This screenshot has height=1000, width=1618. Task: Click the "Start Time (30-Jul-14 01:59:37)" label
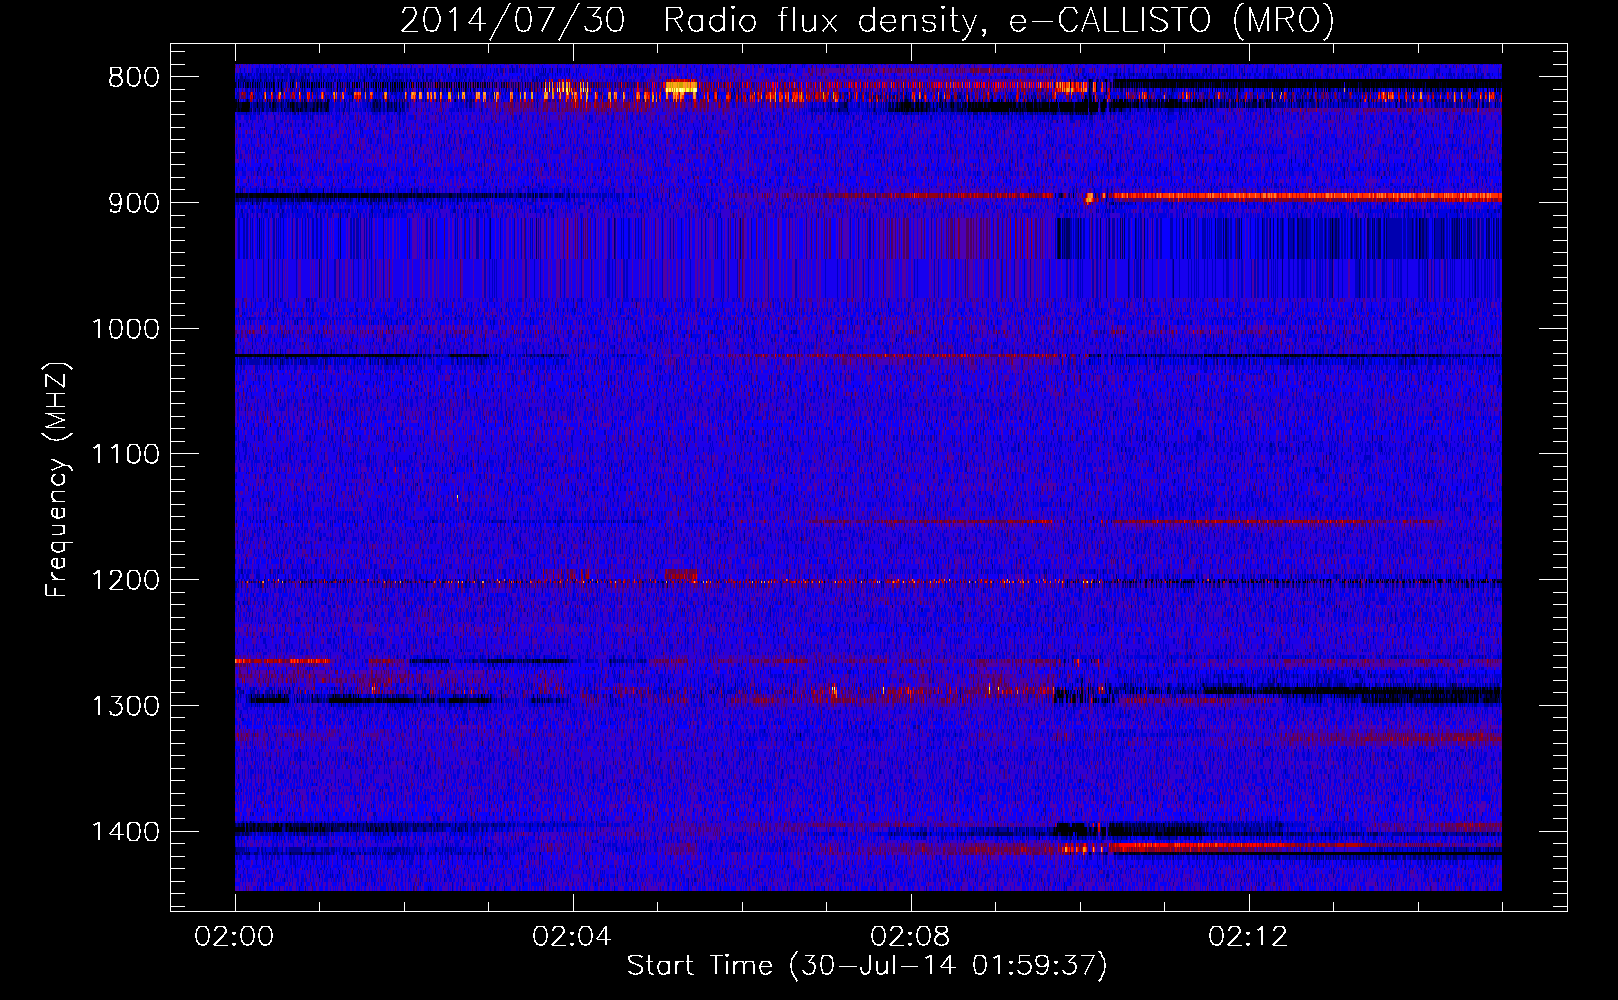[867, 965]
